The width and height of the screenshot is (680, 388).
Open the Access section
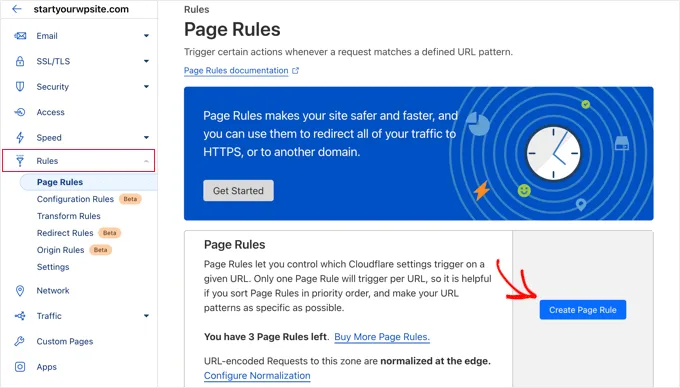[50, 112]
